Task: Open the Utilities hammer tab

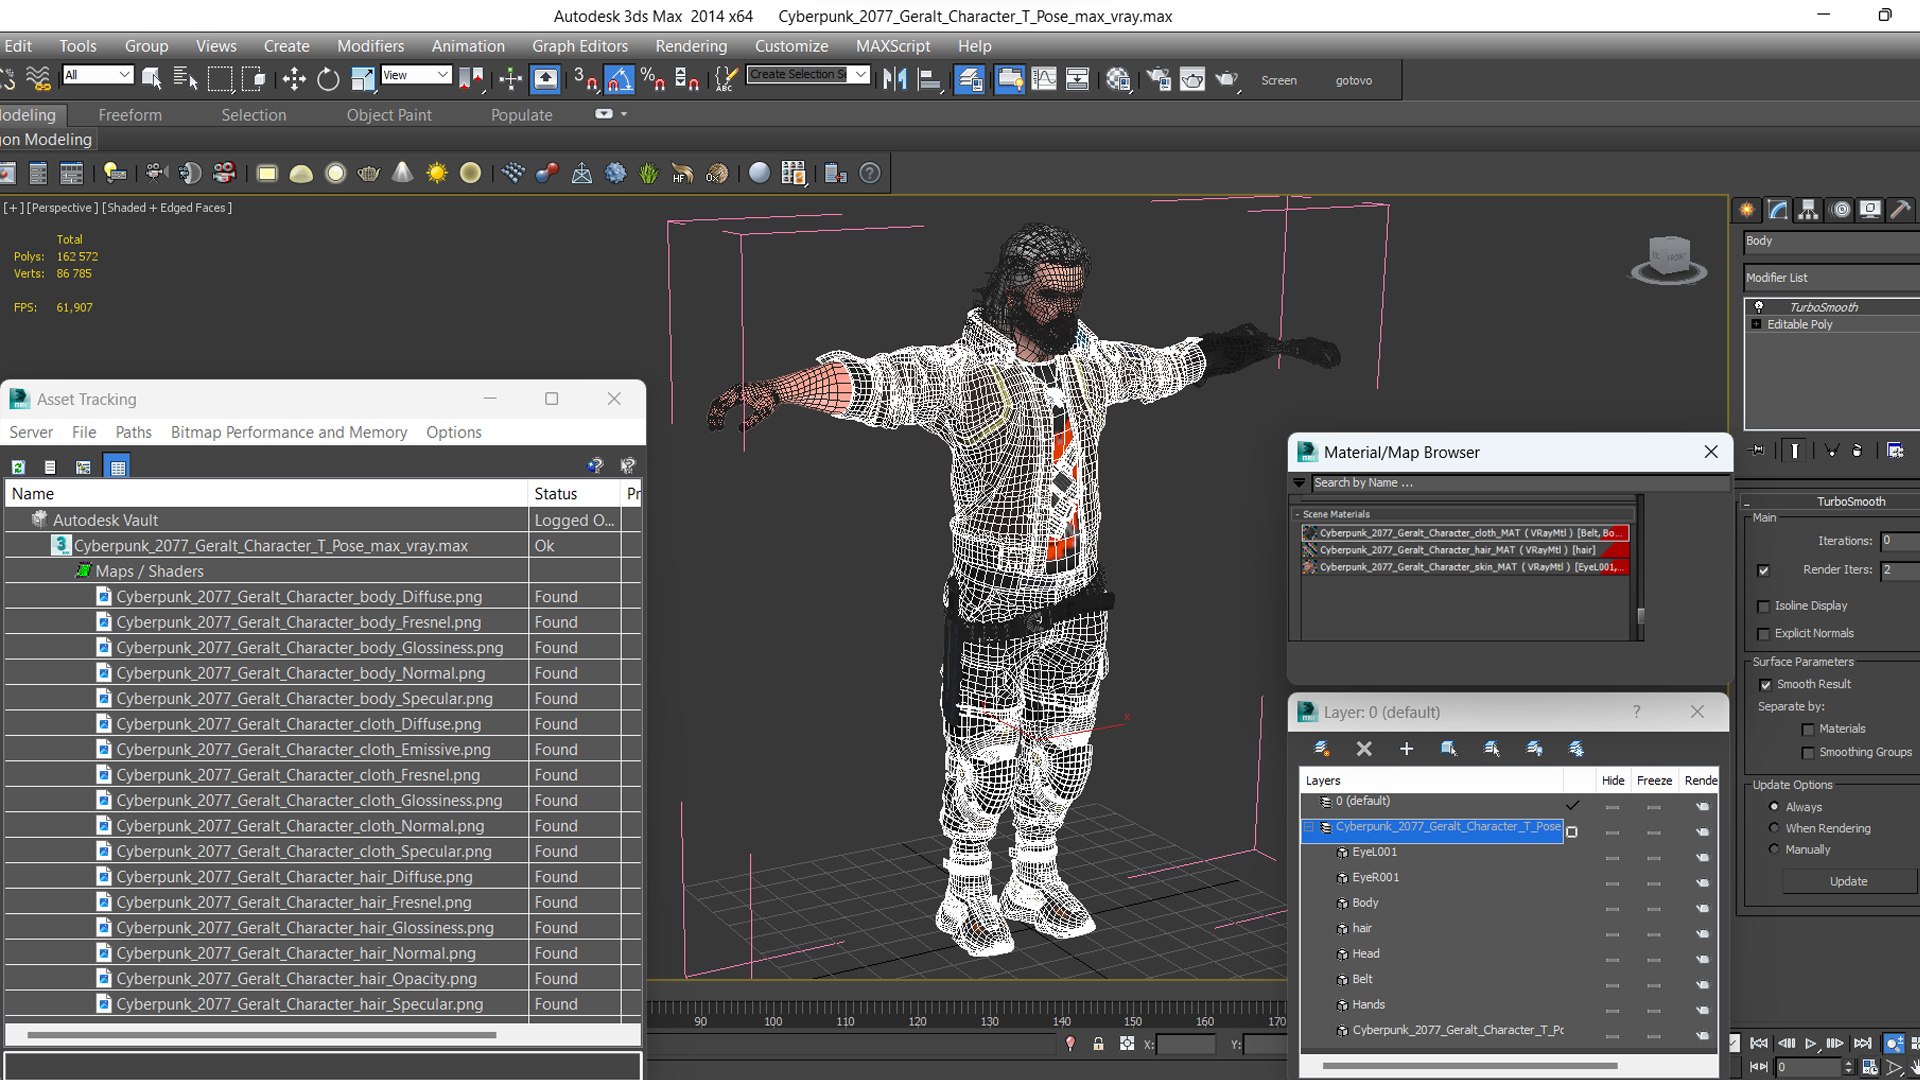Action: pos(1900,210)
